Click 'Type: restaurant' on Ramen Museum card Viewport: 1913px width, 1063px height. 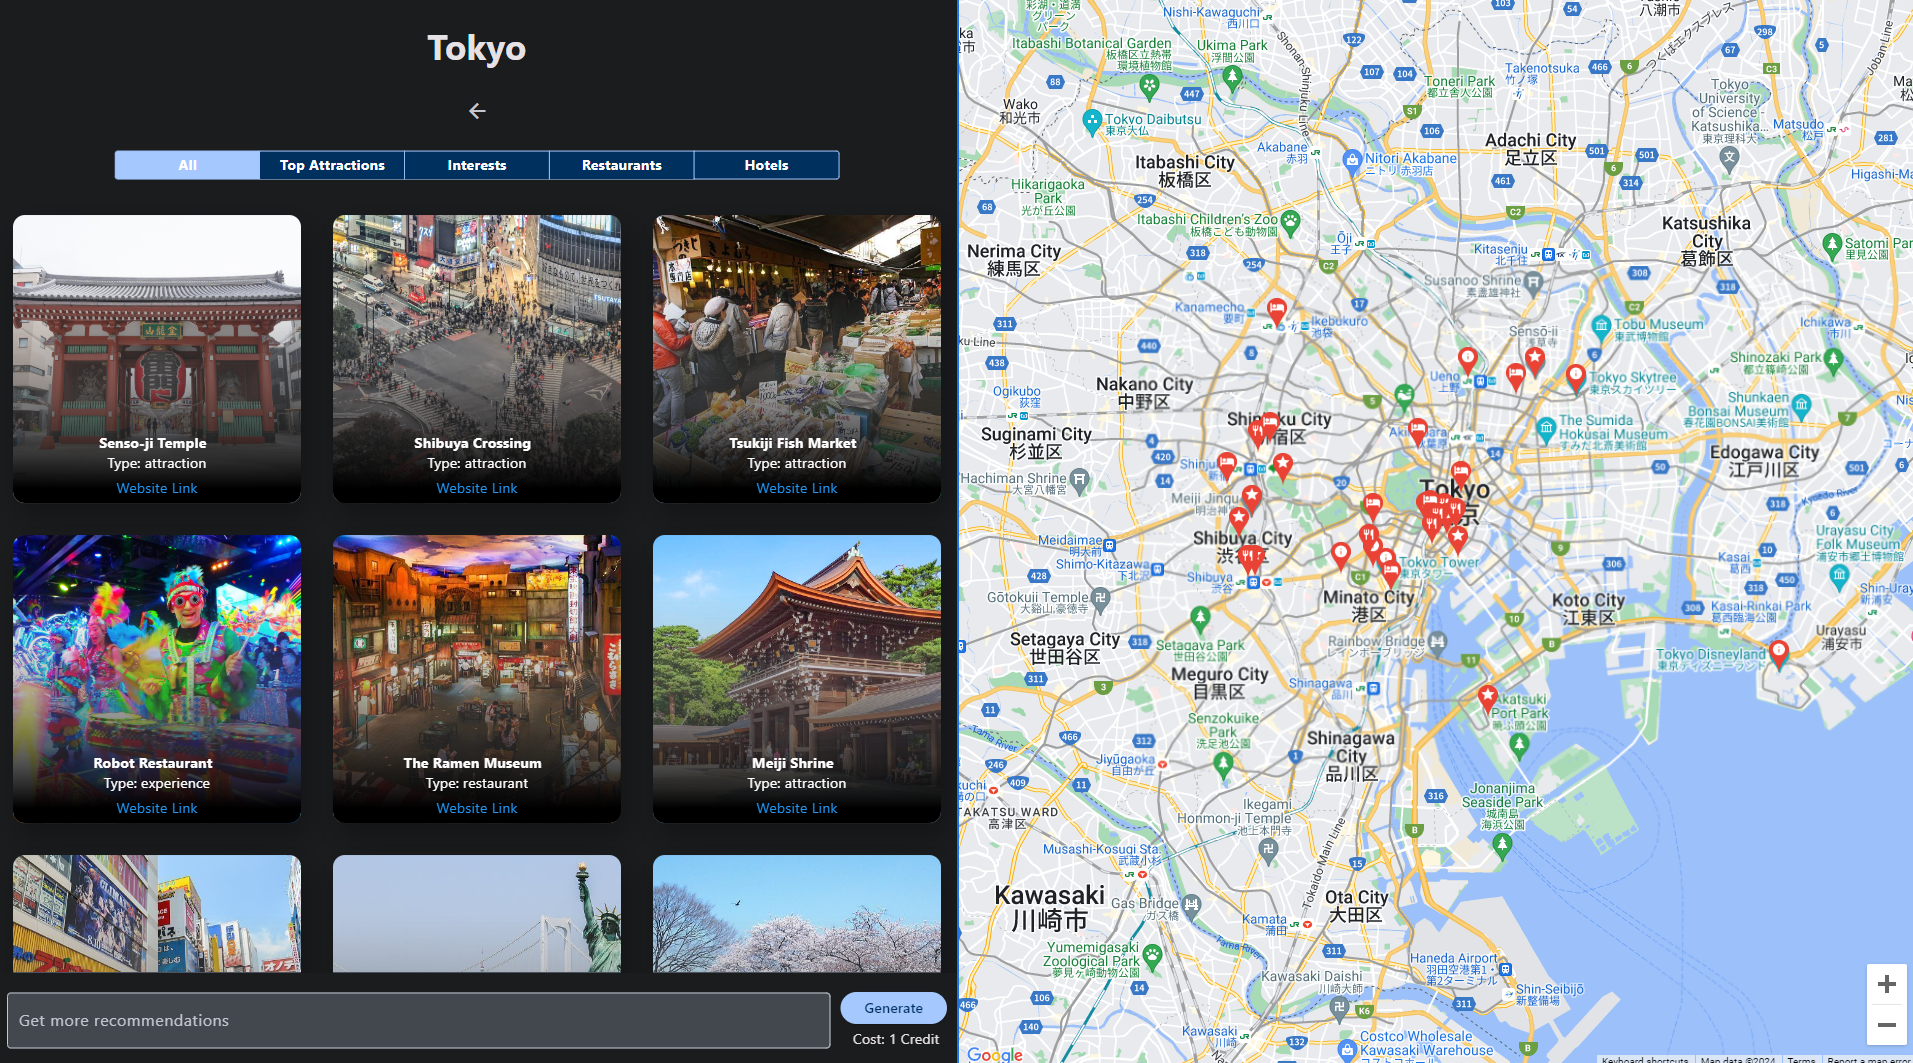tap(477, 783)
